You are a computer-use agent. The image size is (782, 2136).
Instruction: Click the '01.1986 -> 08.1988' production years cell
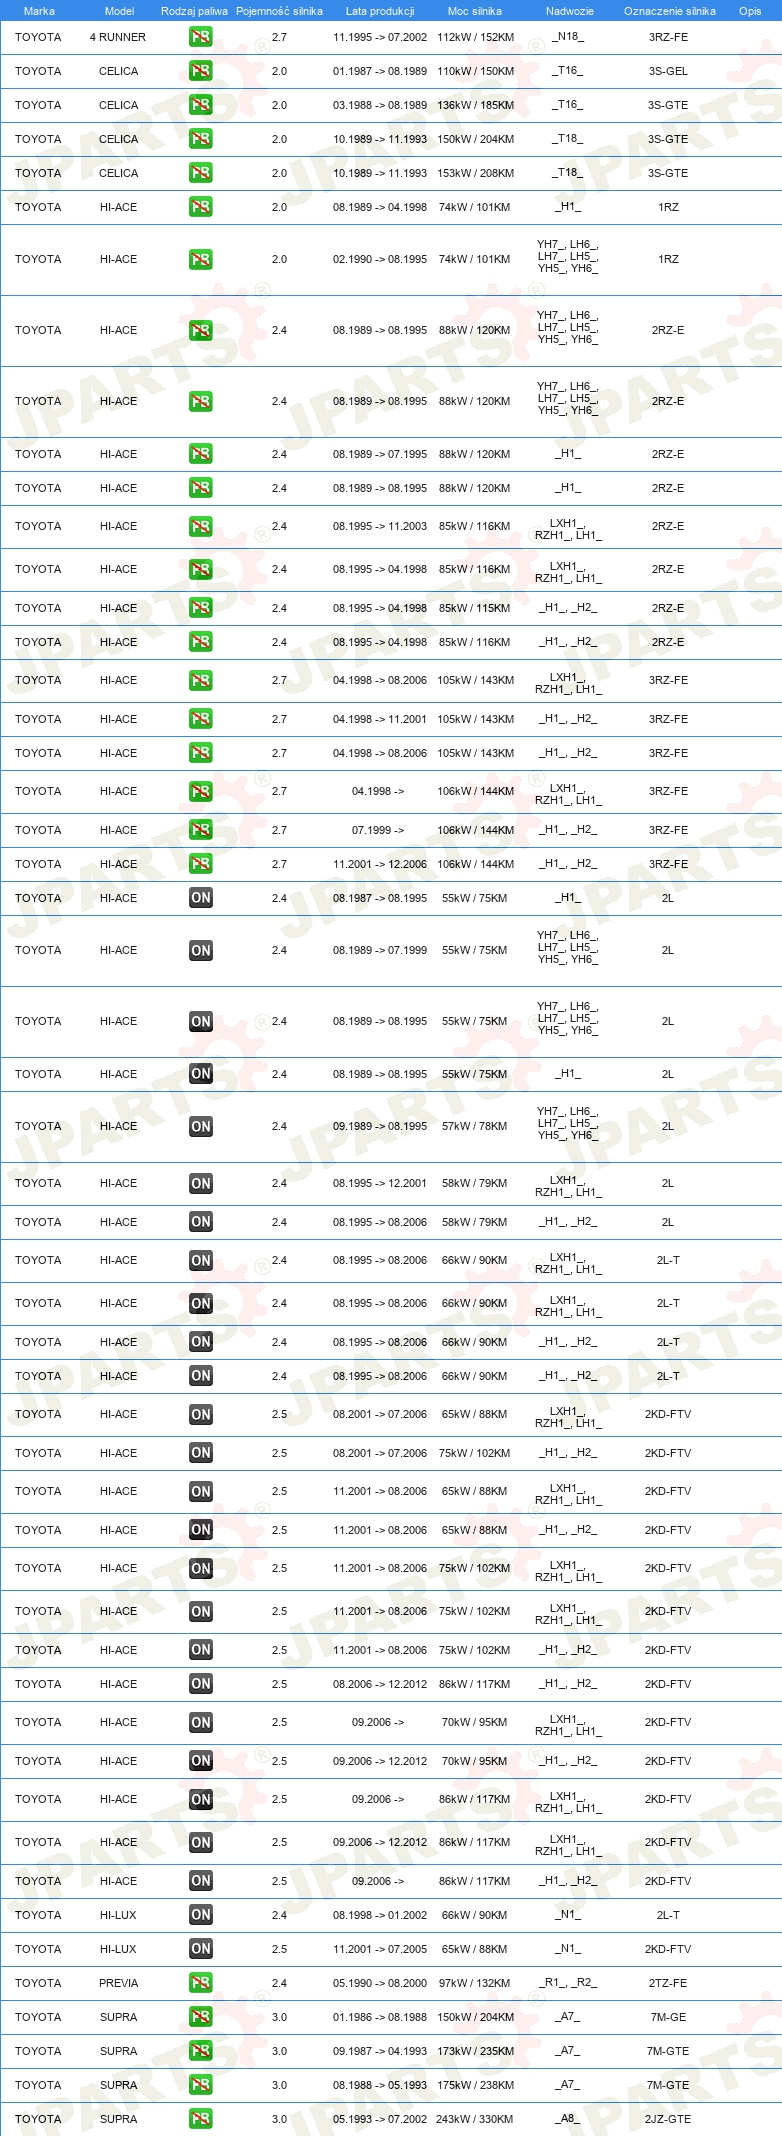coord(380,2017)
